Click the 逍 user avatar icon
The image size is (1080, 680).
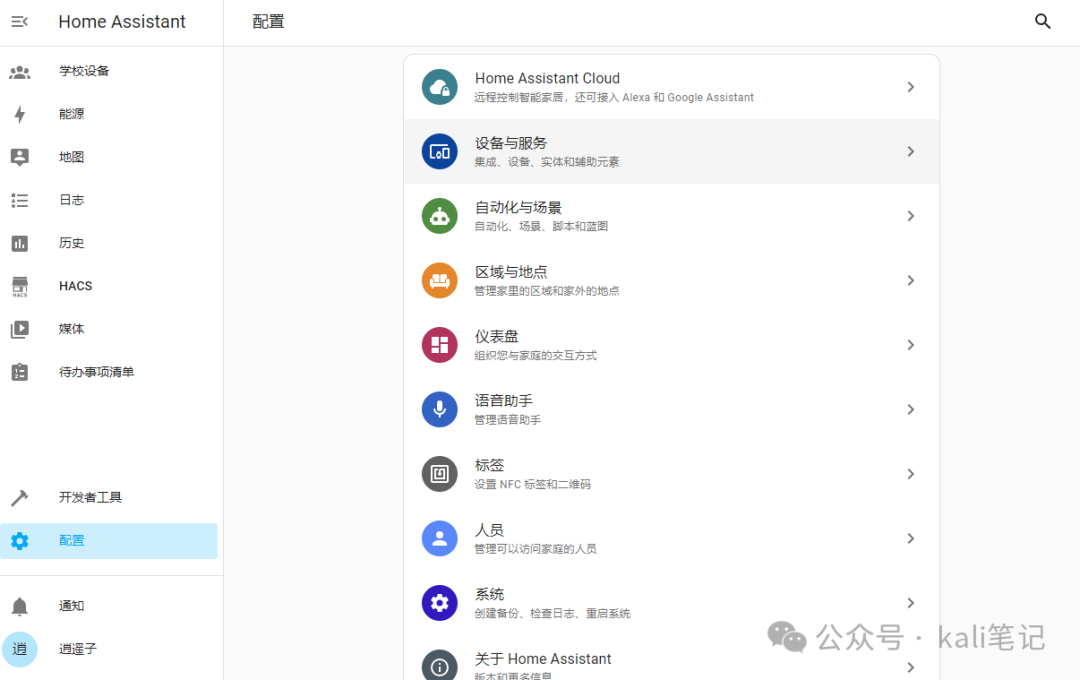coord(19,649)
